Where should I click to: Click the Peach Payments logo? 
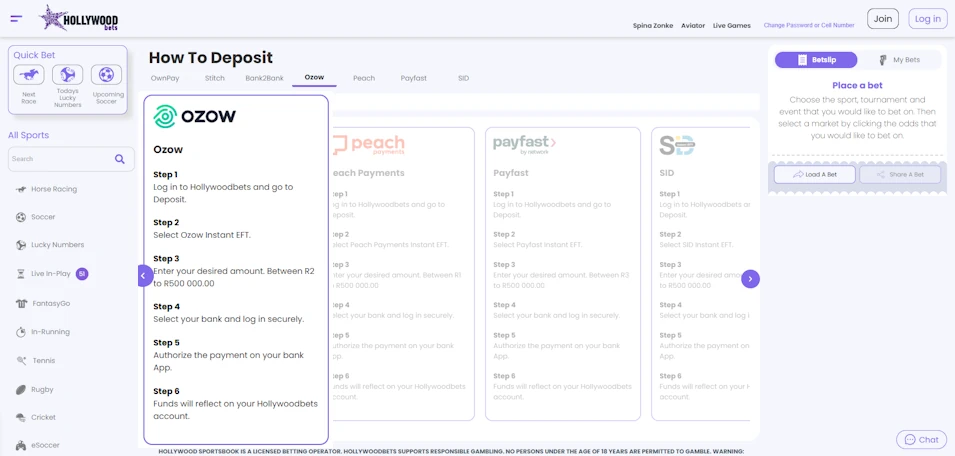click(x=368, y=146)
